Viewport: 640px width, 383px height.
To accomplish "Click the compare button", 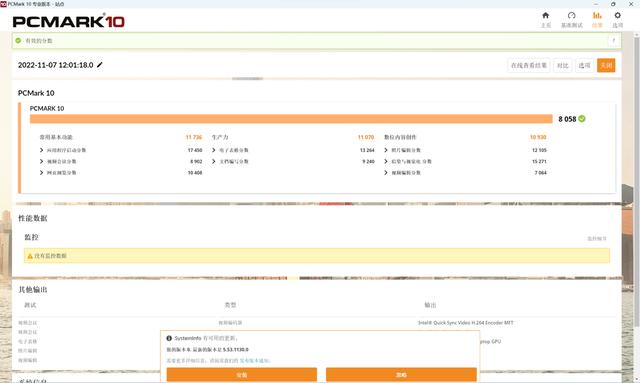I will [562, 65].
